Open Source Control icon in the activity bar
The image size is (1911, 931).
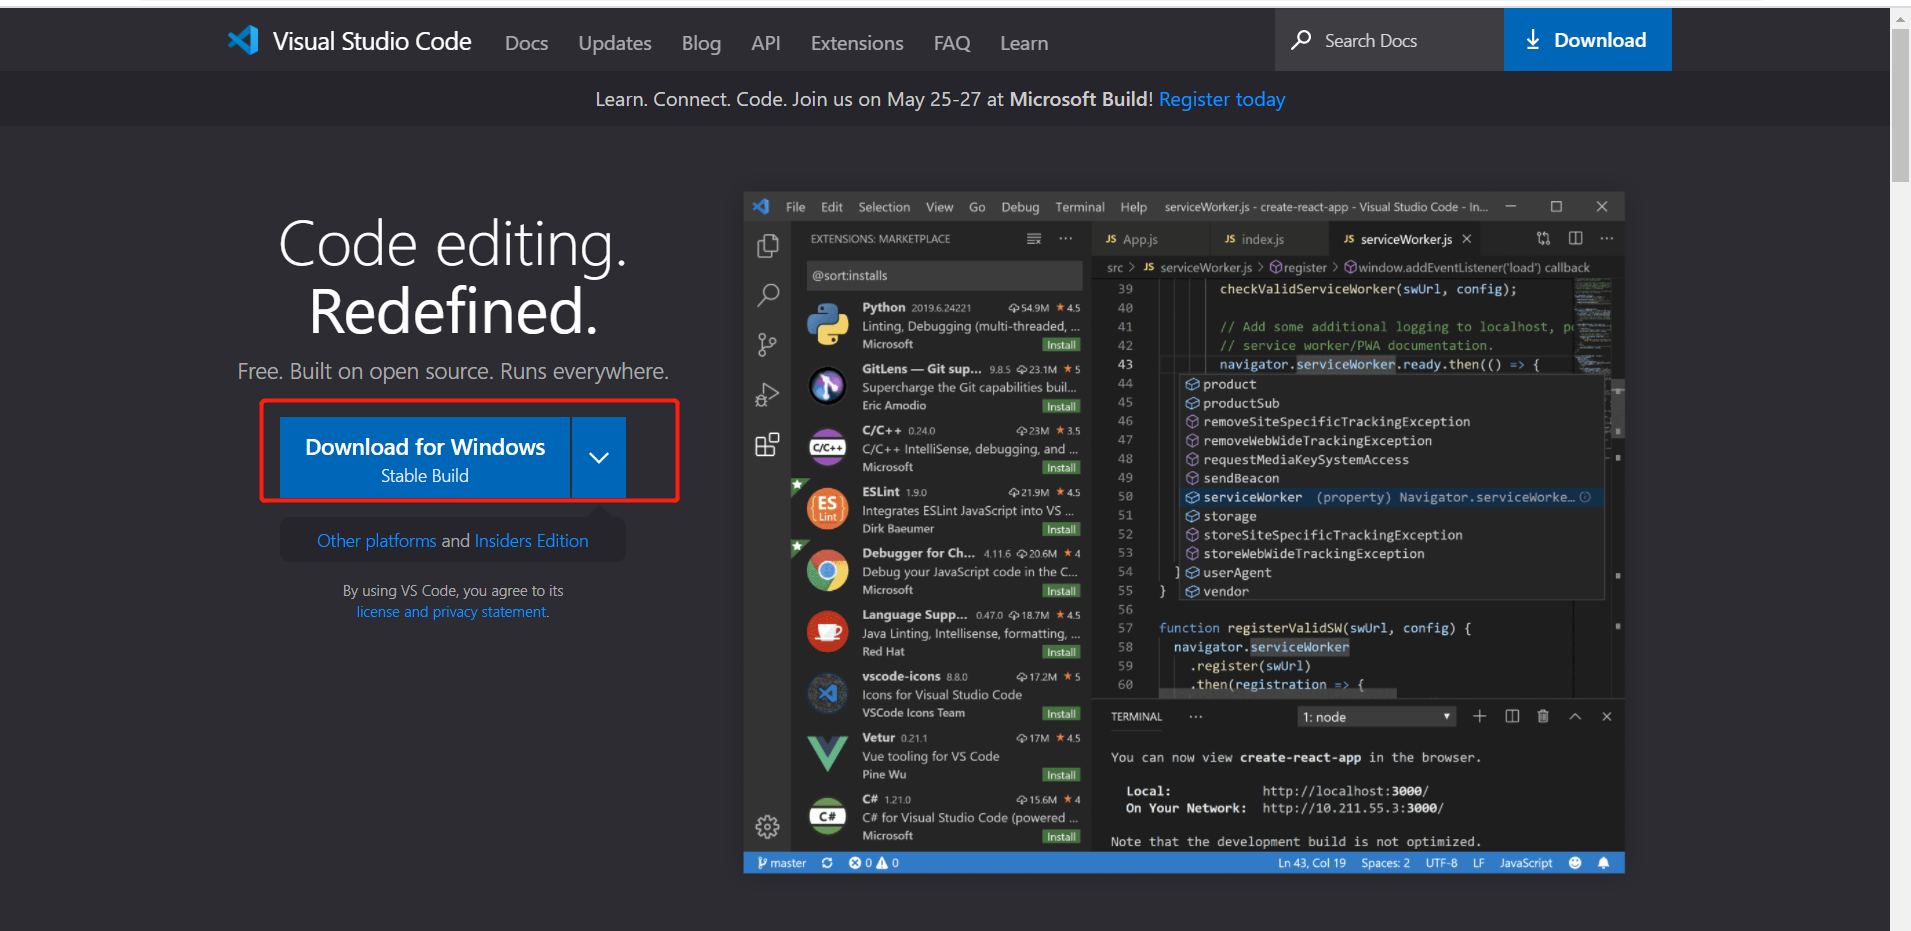(x=767, y=345)
